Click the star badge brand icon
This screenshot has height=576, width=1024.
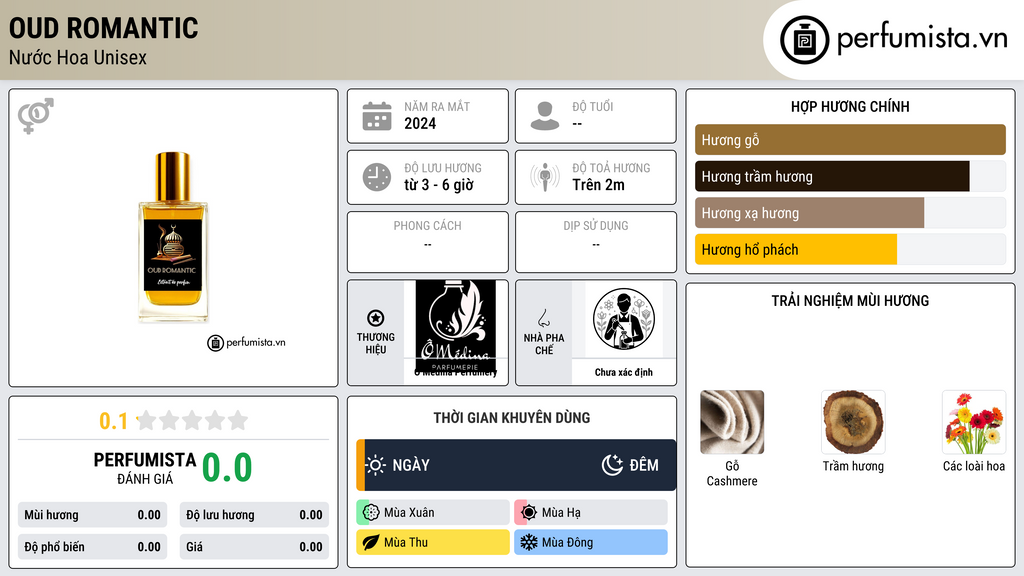tap(376, 318)
